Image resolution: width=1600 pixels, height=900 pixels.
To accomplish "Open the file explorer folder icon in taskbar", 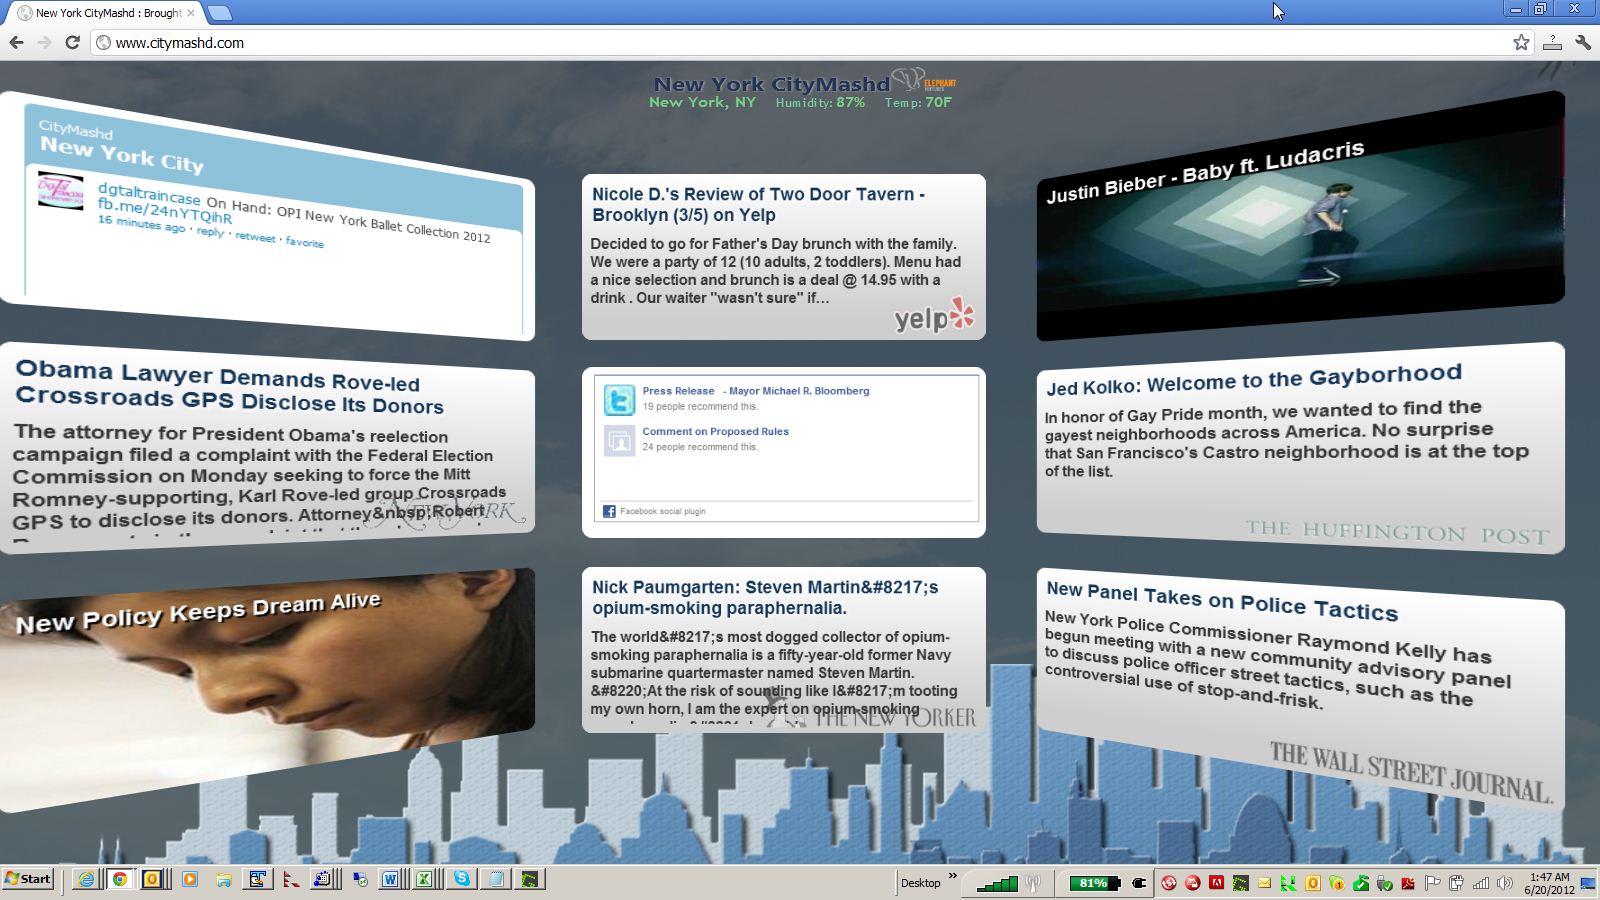I will (x=224, y=880).
